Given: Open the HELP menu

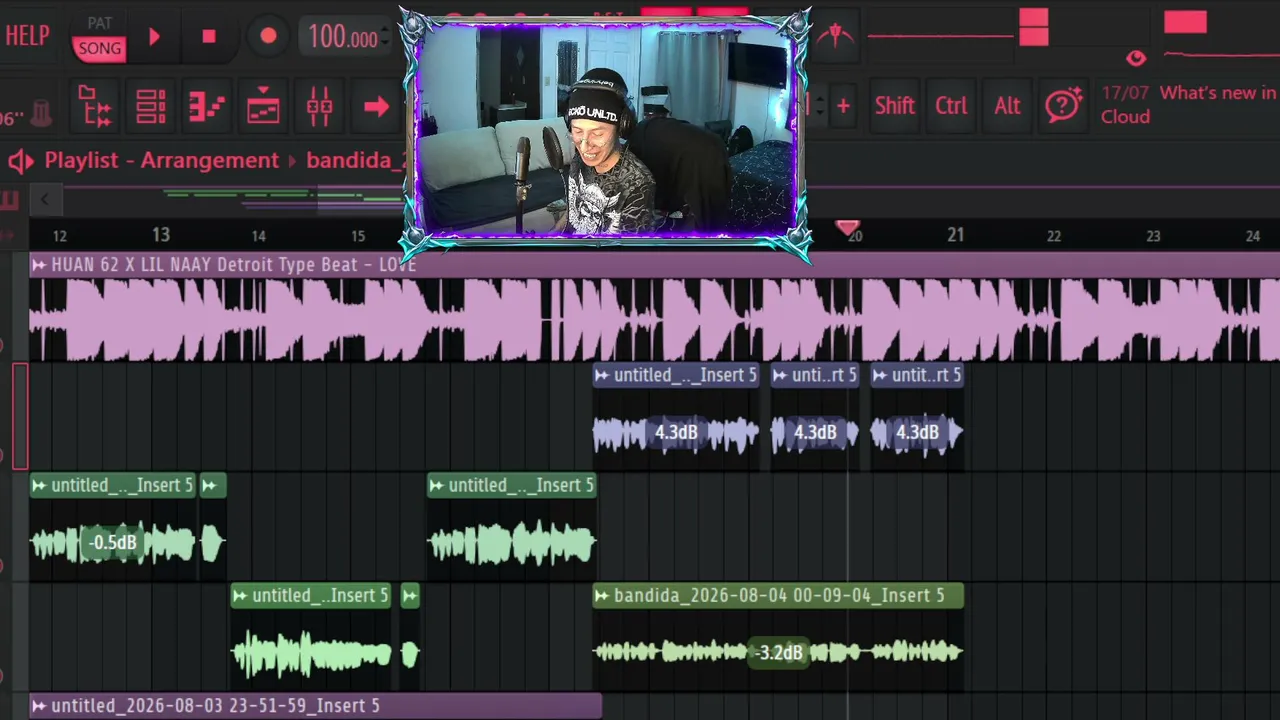Looking at the screenshot, I should pos(27,35).
